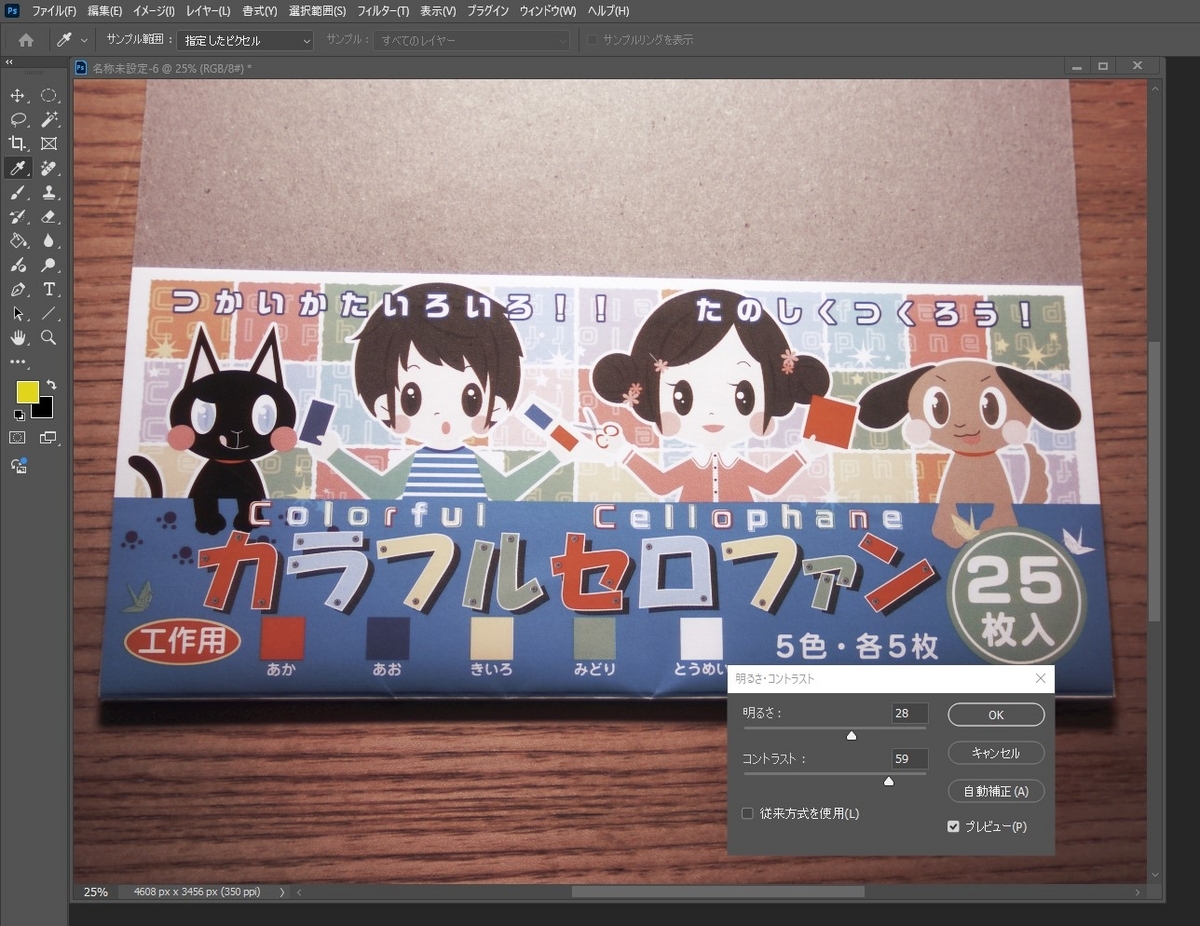Open the レイヤー menu

coord(208,11)
